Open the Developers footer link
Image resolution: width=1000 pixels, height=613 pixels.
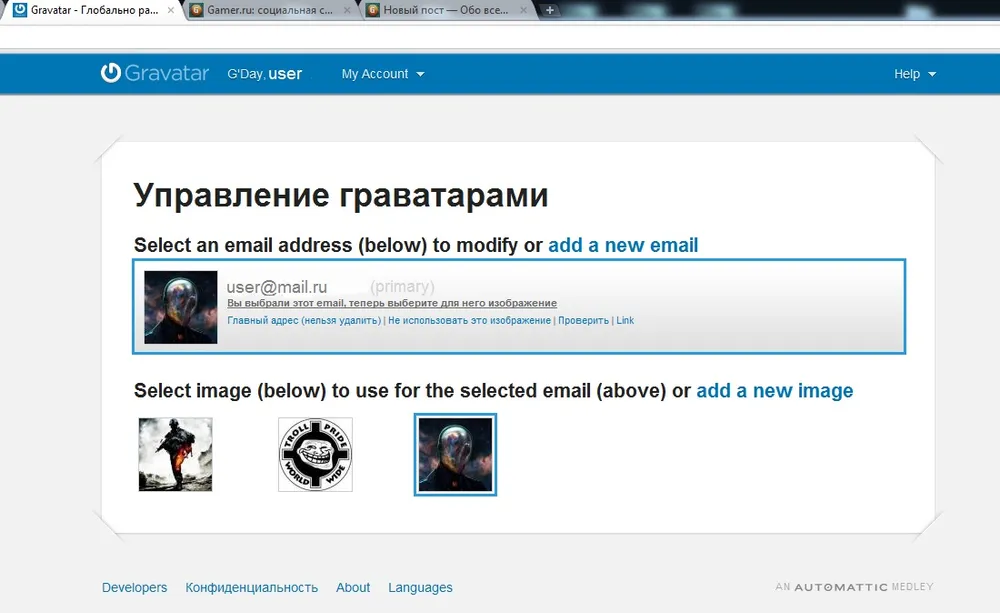pyautogui.click(x=135, y=587)
